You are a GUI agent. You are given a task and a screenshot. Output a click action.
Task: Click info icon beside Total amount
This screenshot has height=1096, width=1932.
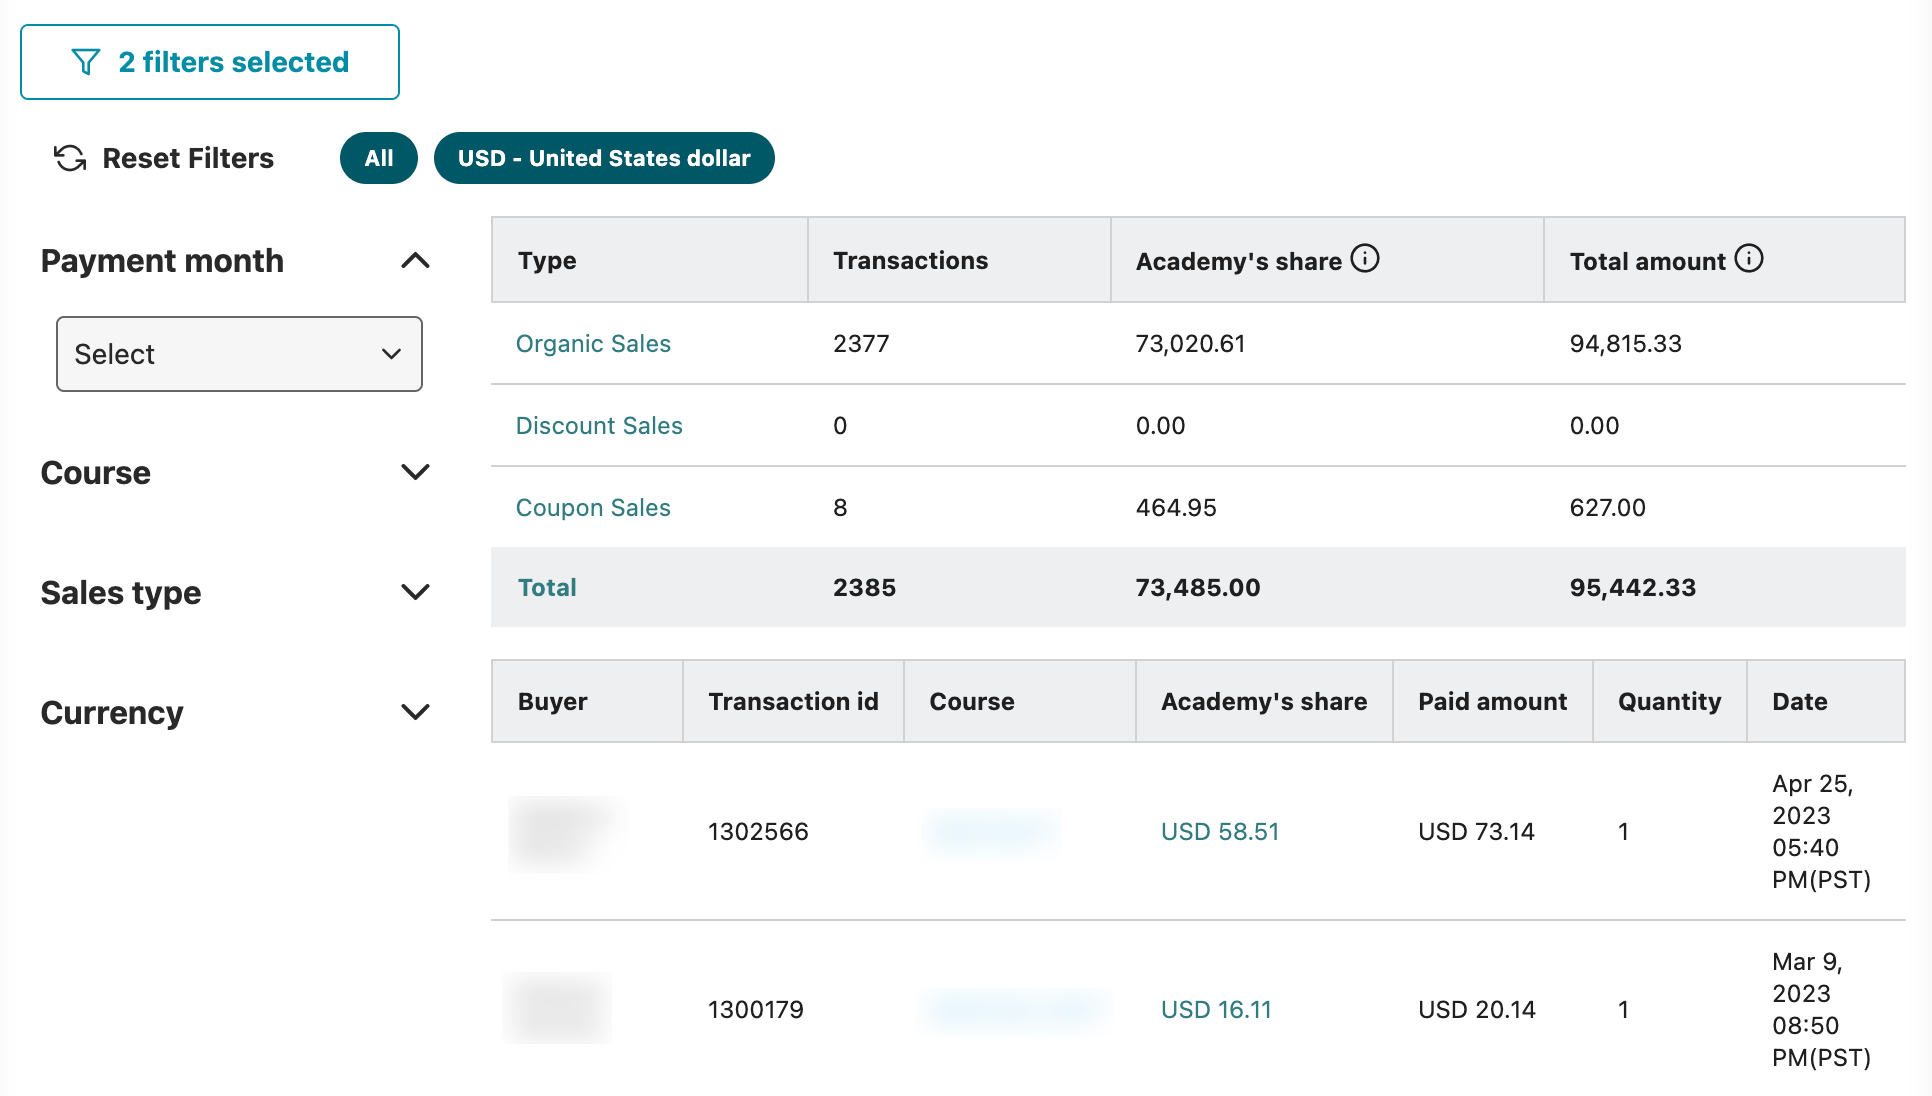(1749, 259)
